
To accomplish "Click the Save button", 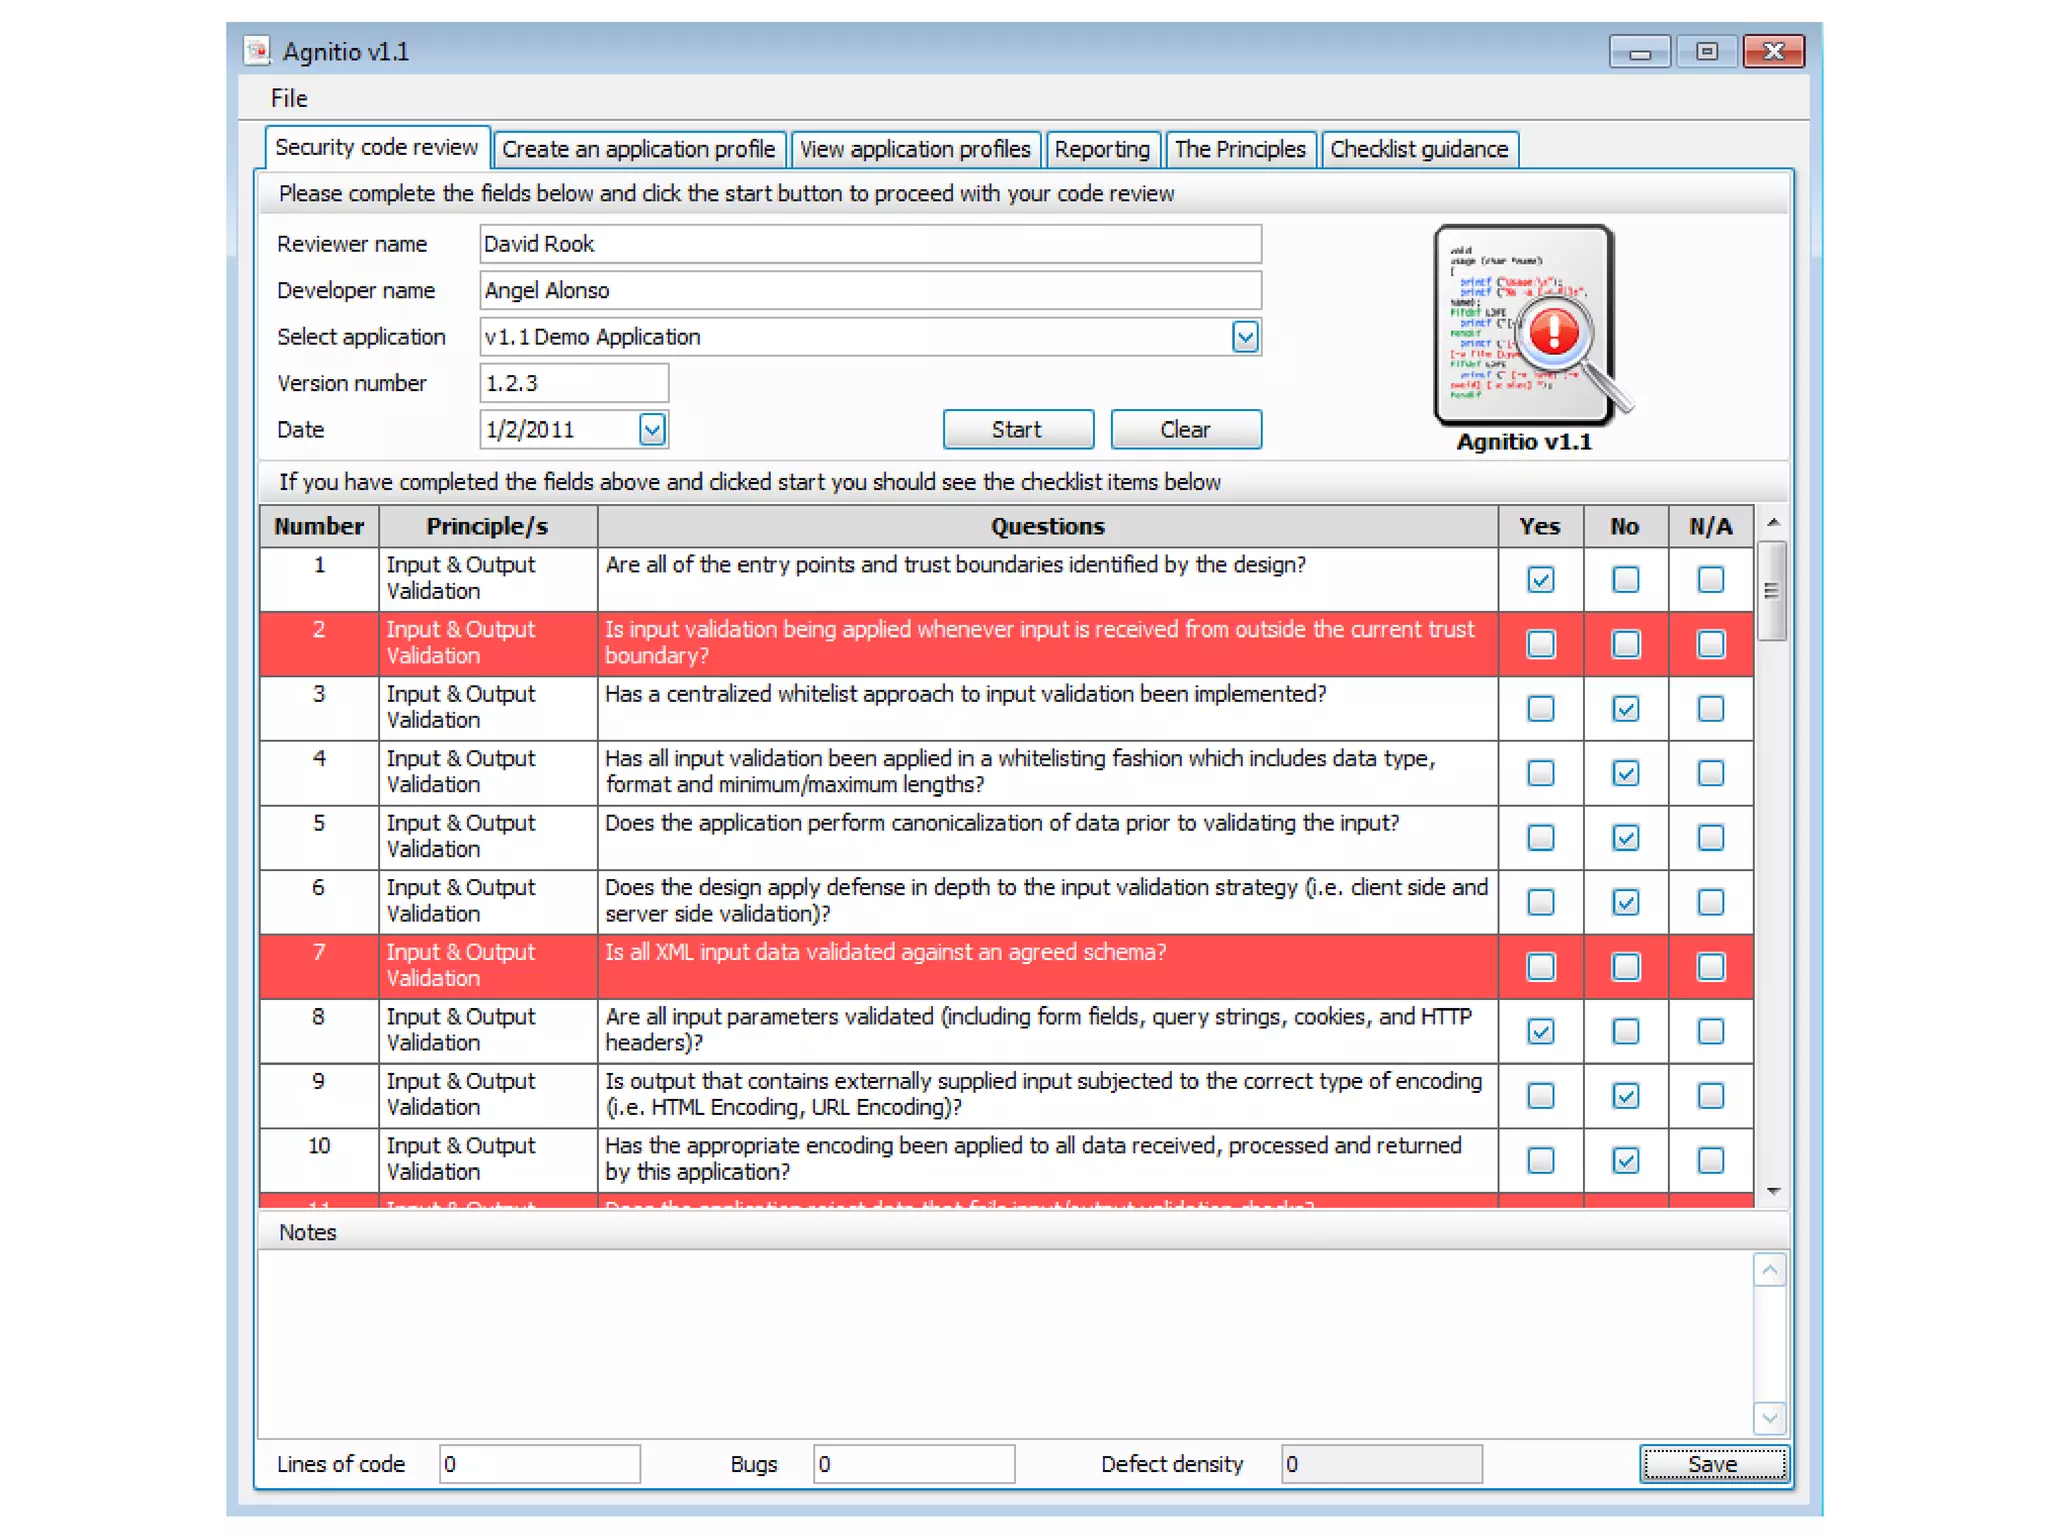I will click(1712, 1464).
